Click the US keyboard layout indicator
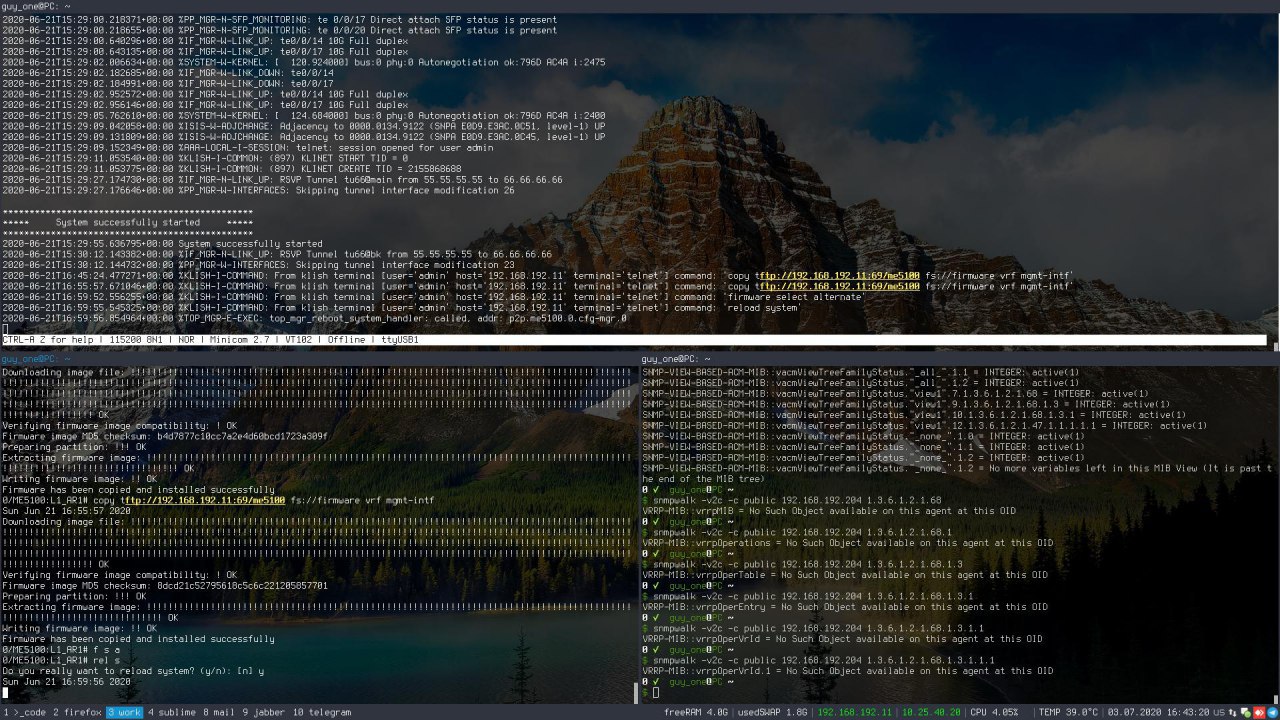The image size is (1280, 720). (x=1219, y=713)
